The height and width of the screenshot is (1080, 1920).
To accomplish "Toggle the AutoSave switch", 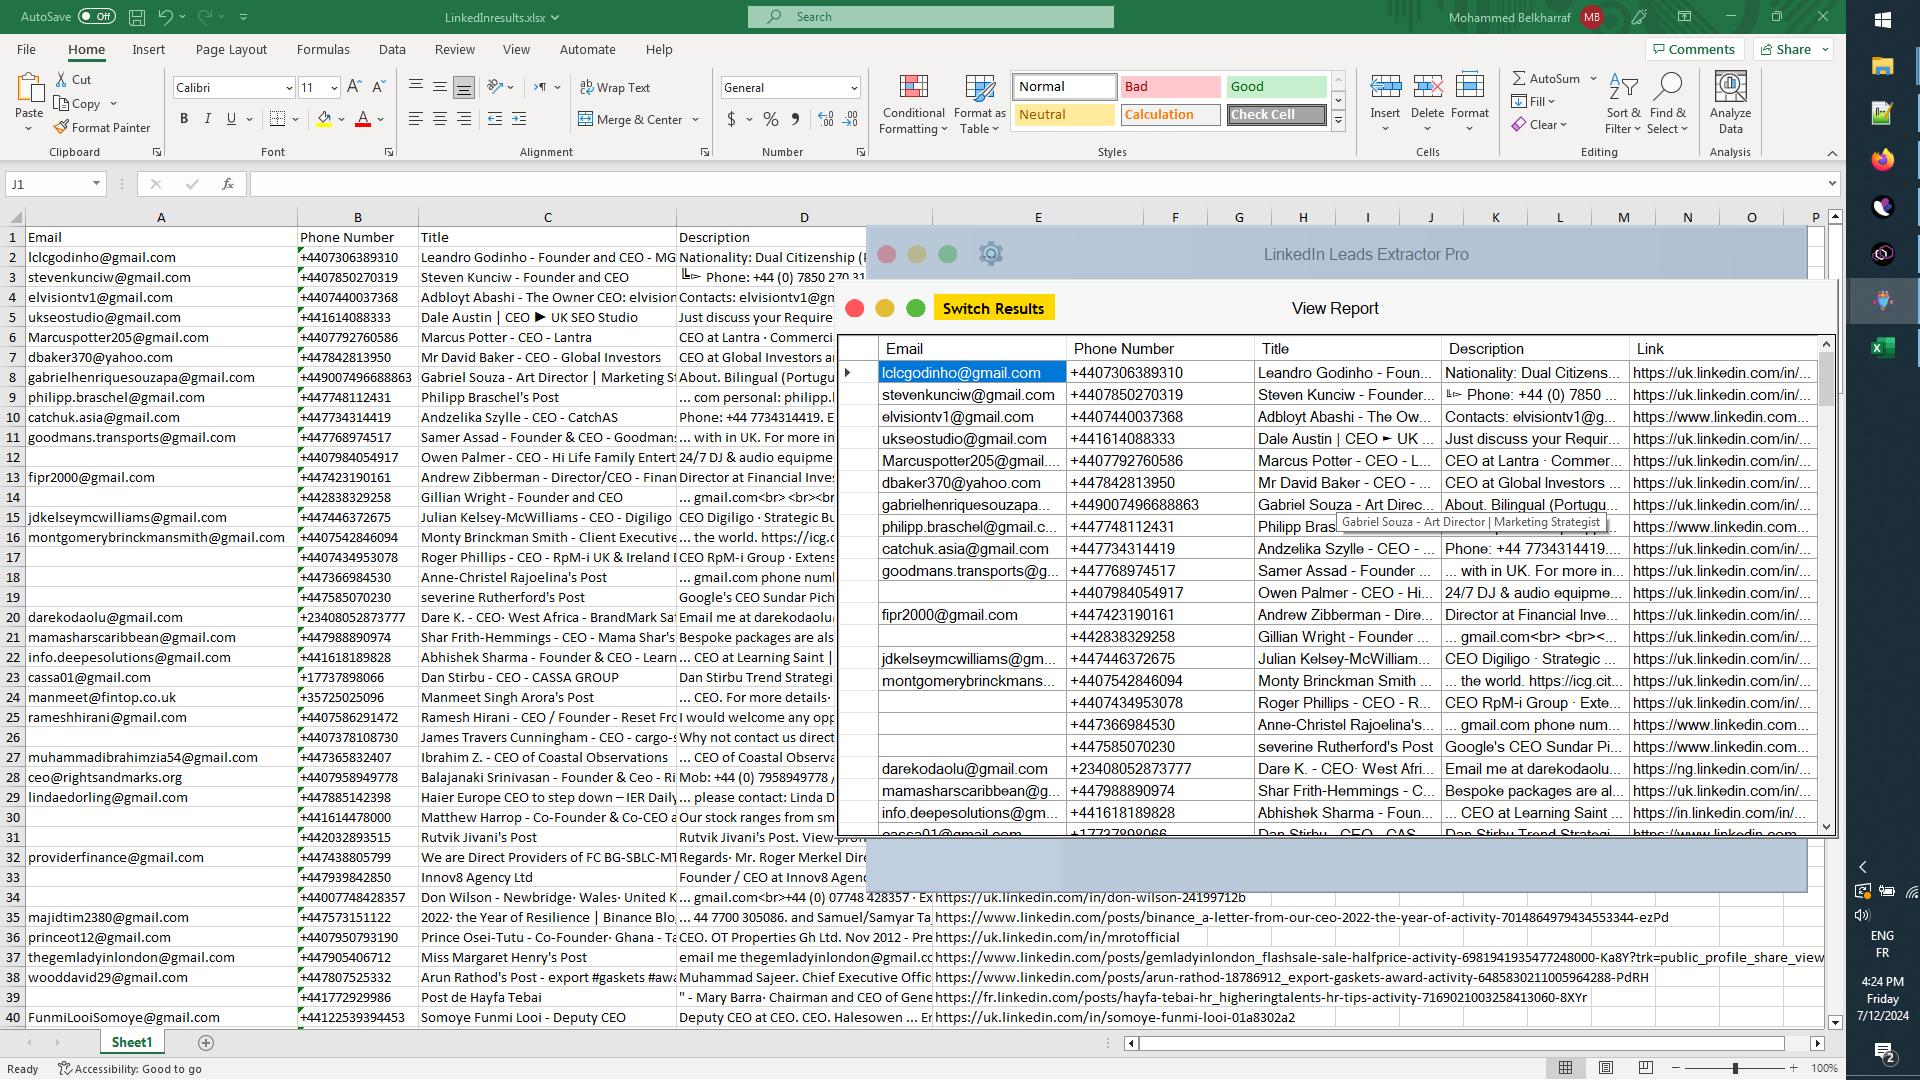I will point(97,17).
